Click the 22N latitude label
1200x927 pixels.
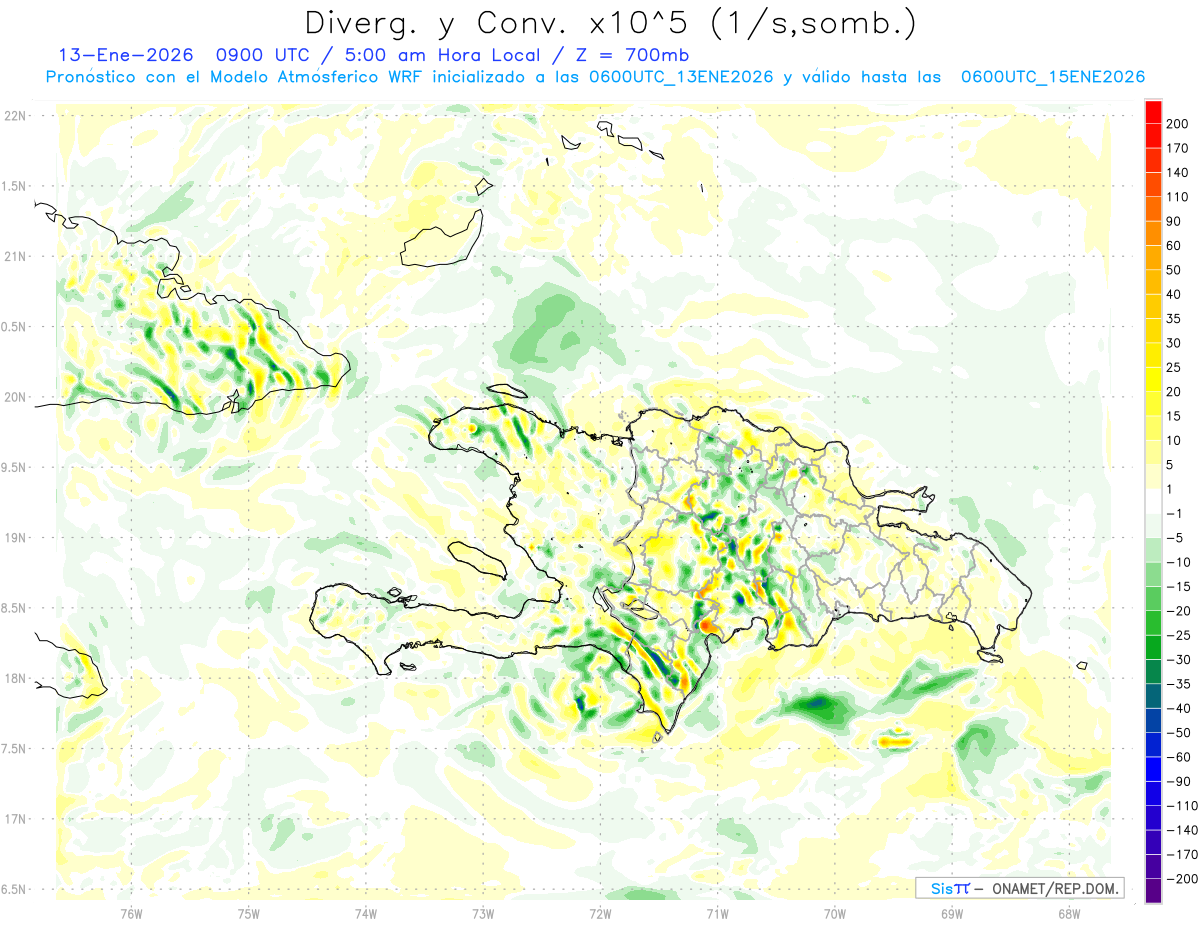coord(16,116)
